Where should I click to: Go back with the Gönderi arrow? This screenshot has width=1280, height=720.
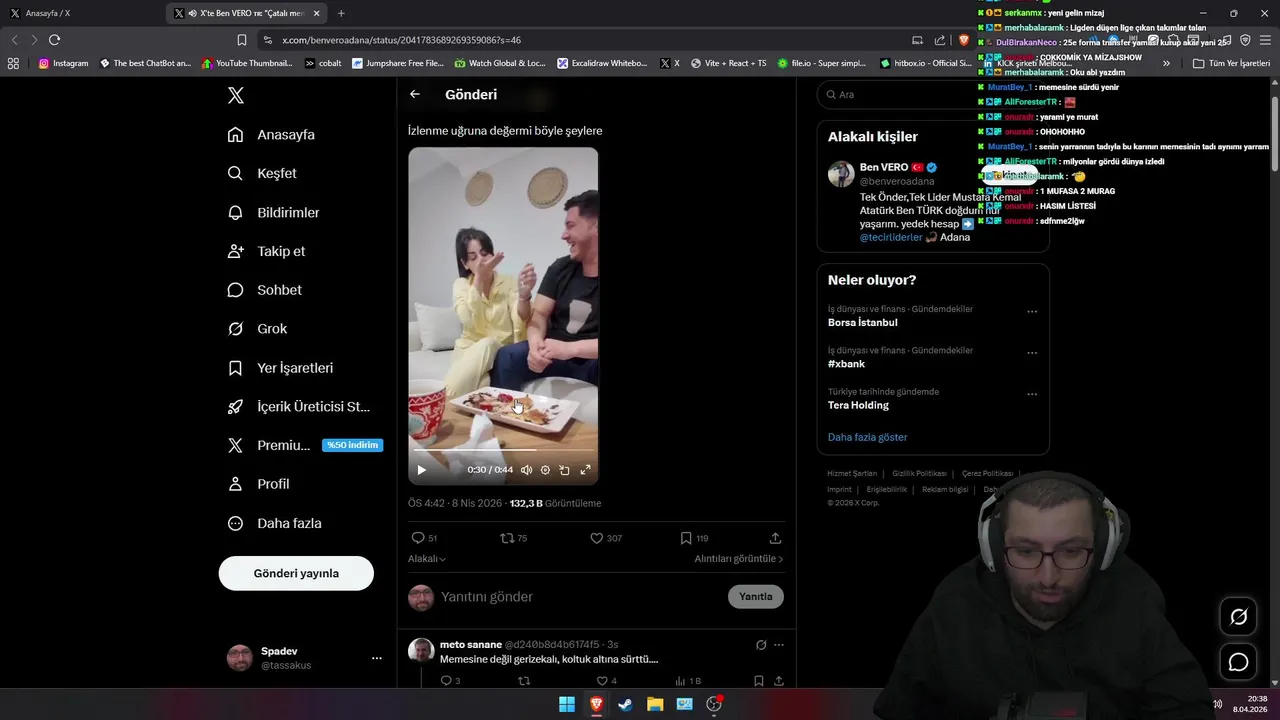coord(415,94)
